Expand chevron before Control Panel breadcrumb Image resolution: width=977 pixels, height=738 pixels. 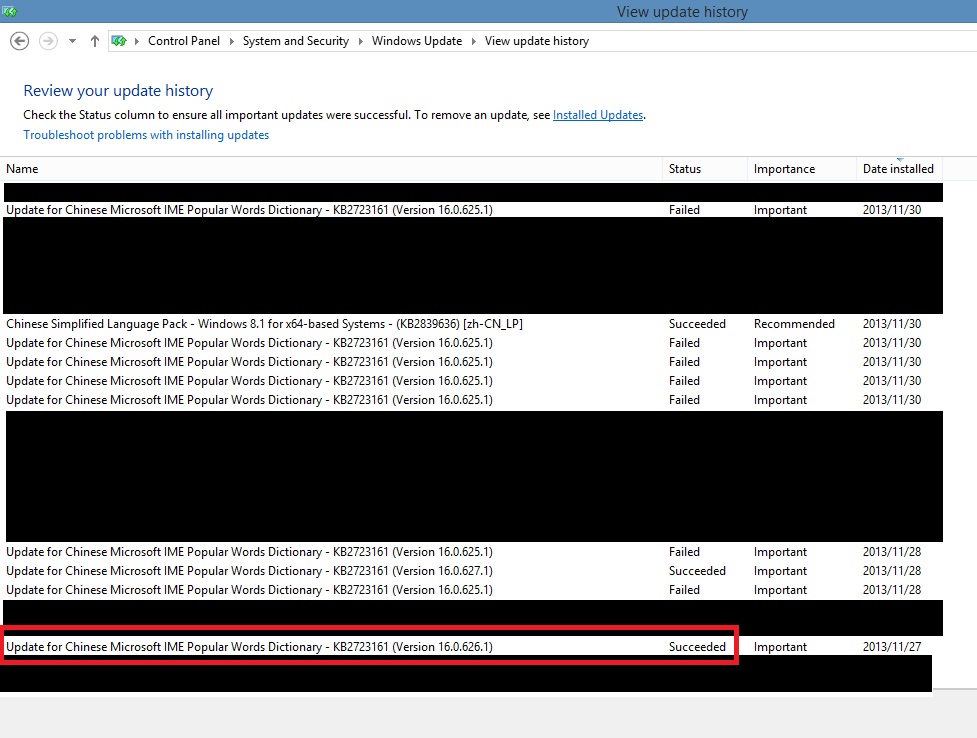(x=137, y=41)
